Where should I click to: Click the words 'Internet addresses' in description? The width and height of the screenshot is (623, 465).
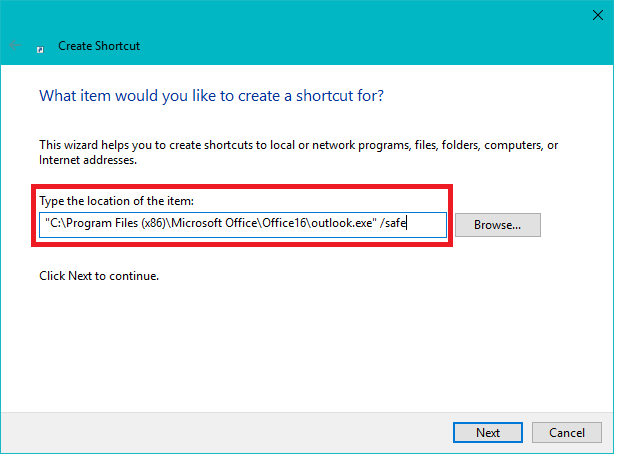(x=87, y=160)
